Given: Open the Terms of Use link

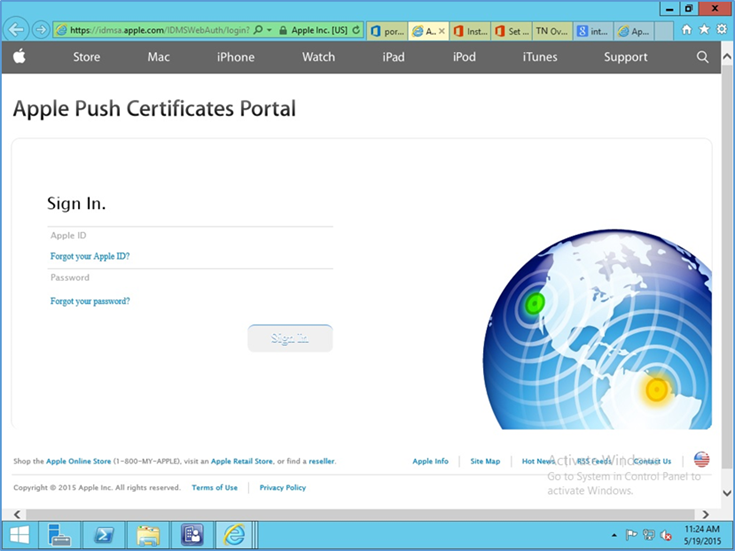Looking at the screenshot, I should pos(215,488).
